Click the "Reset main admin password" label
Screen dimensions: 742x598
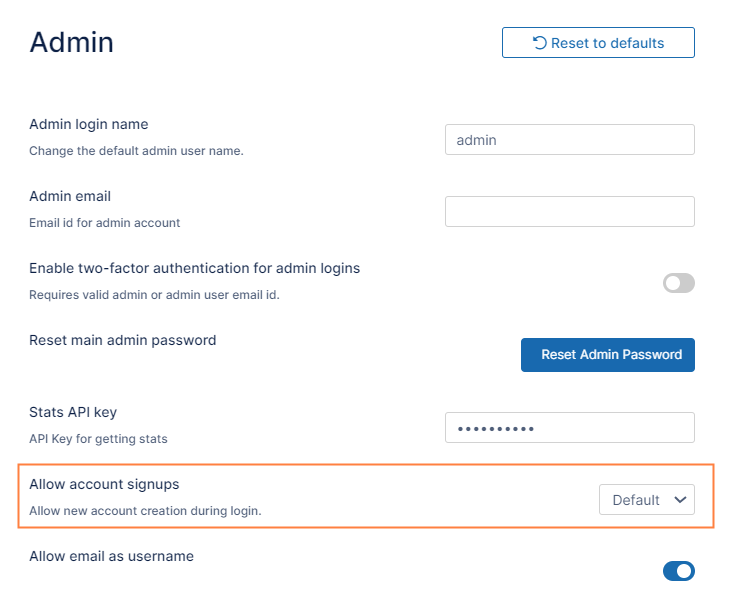[x=122, y=341]
